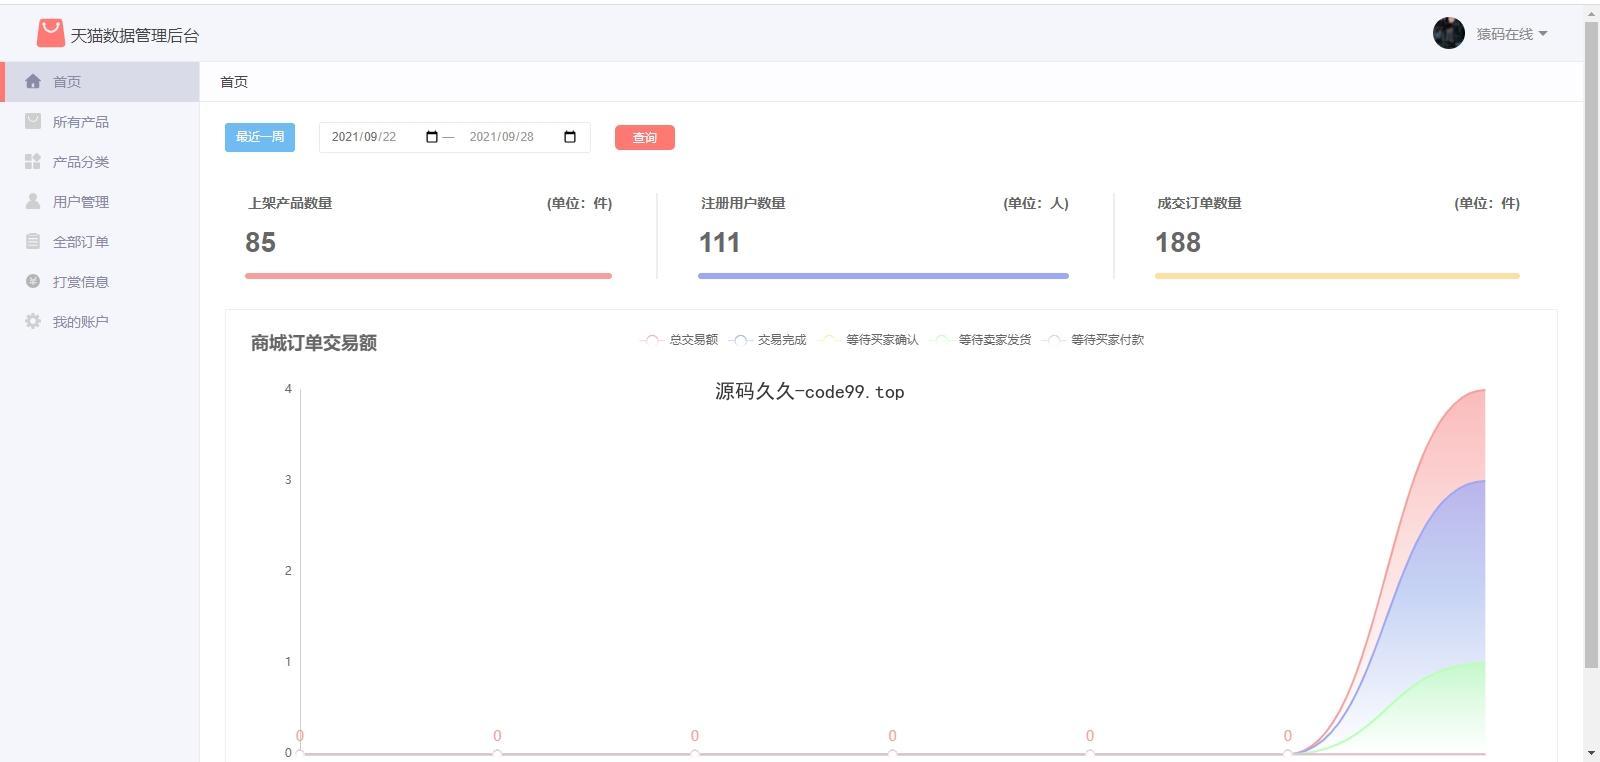
Task: Click the purple 注册用户数量 progress bar
Action: pos(883,276)
